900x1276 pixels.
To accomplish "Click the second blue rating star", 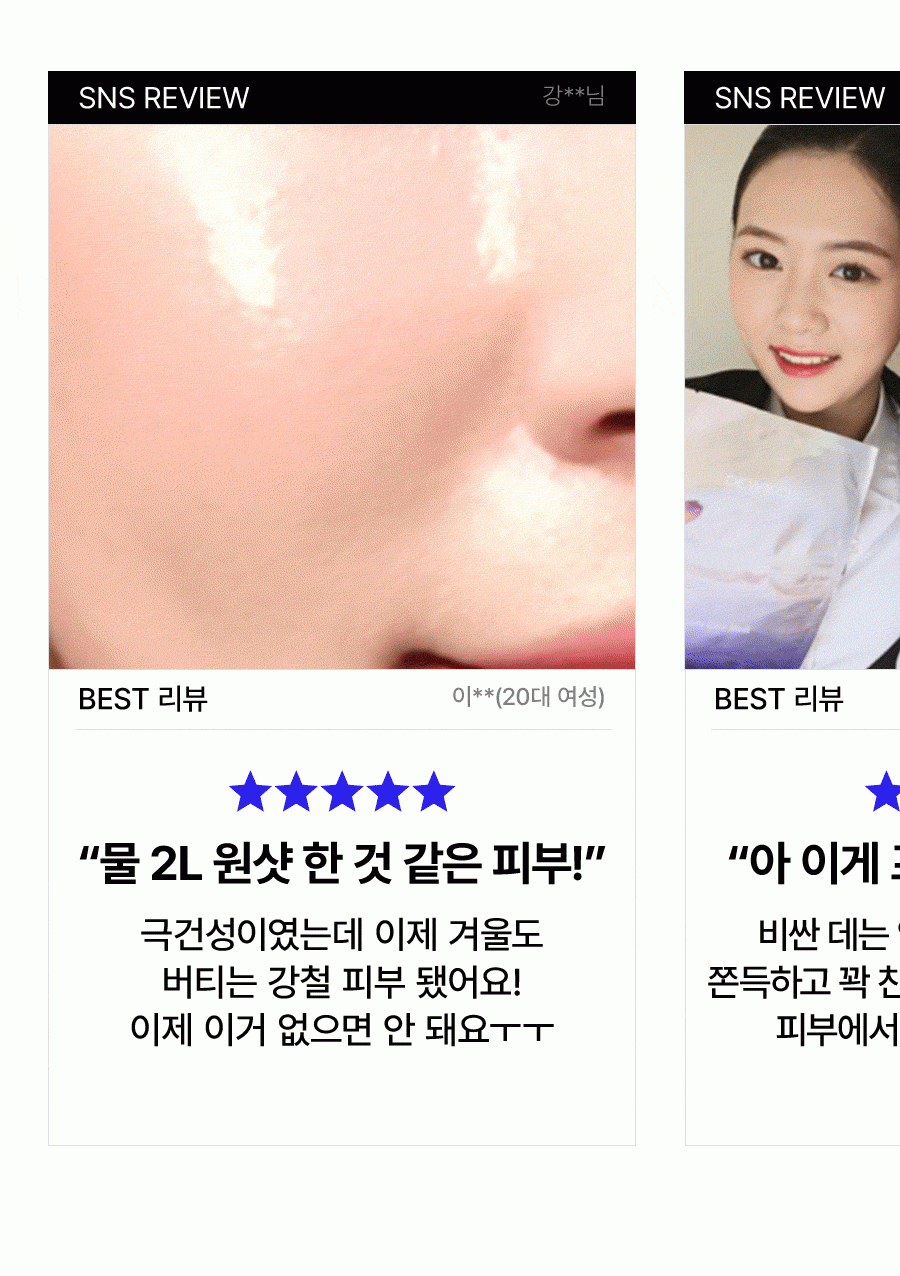I will [x=296, y=792].
